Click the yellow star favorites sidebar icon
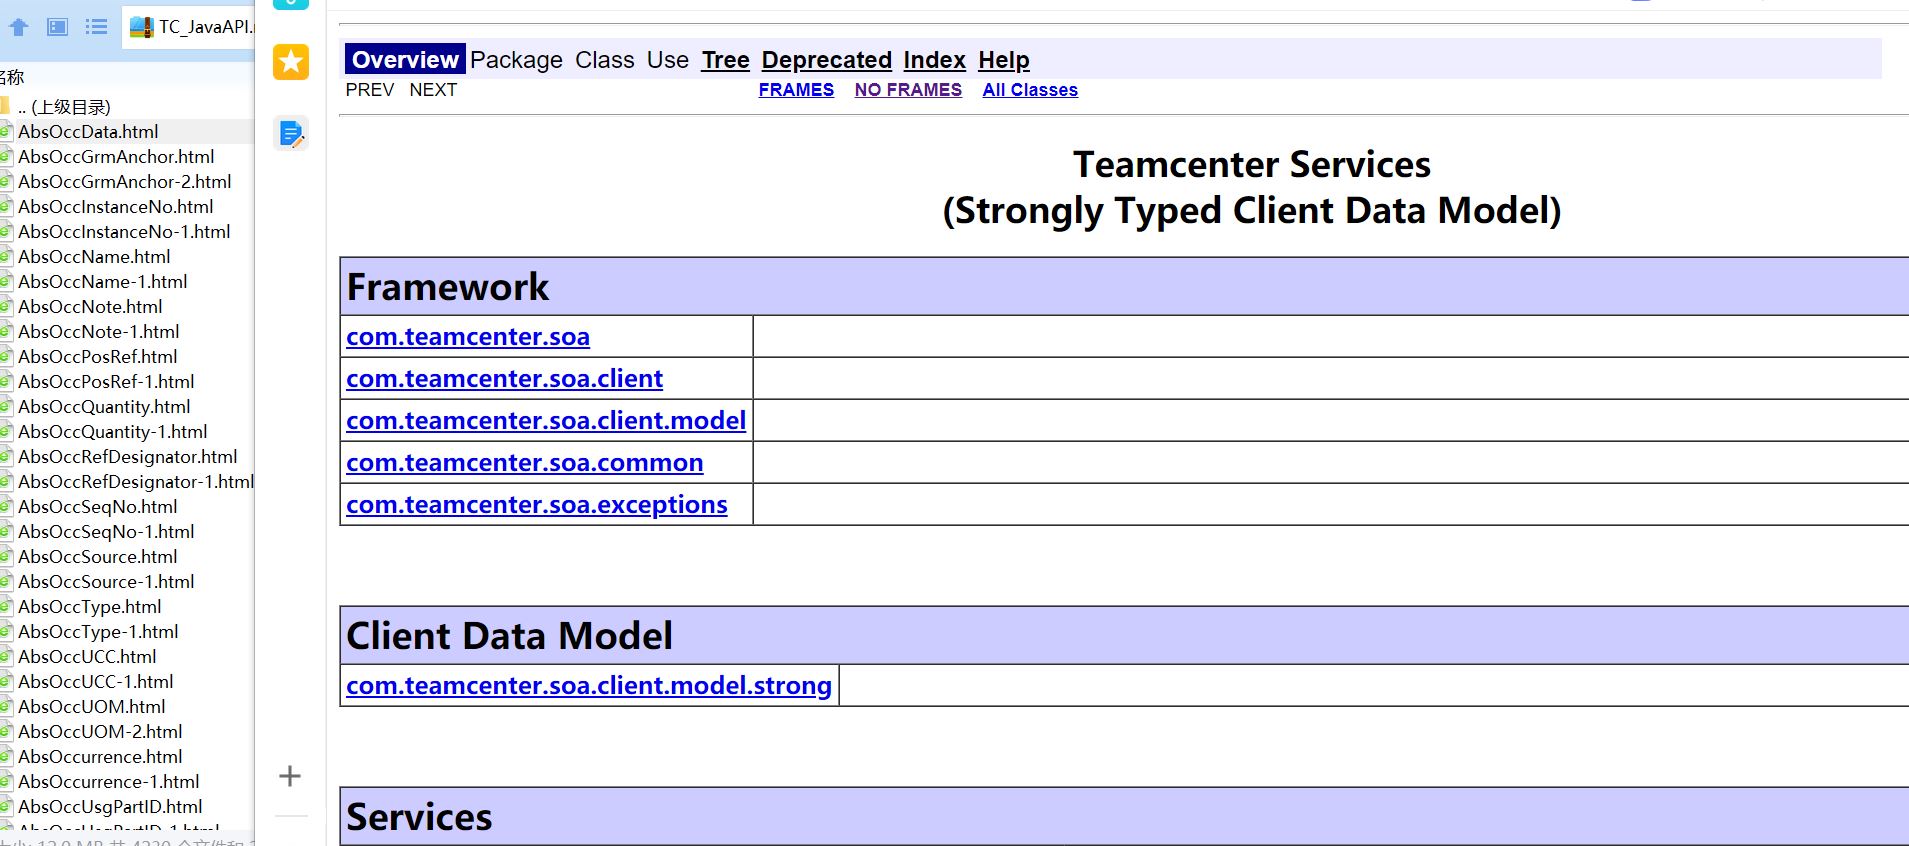1909x846 pixels. [291, 62]
